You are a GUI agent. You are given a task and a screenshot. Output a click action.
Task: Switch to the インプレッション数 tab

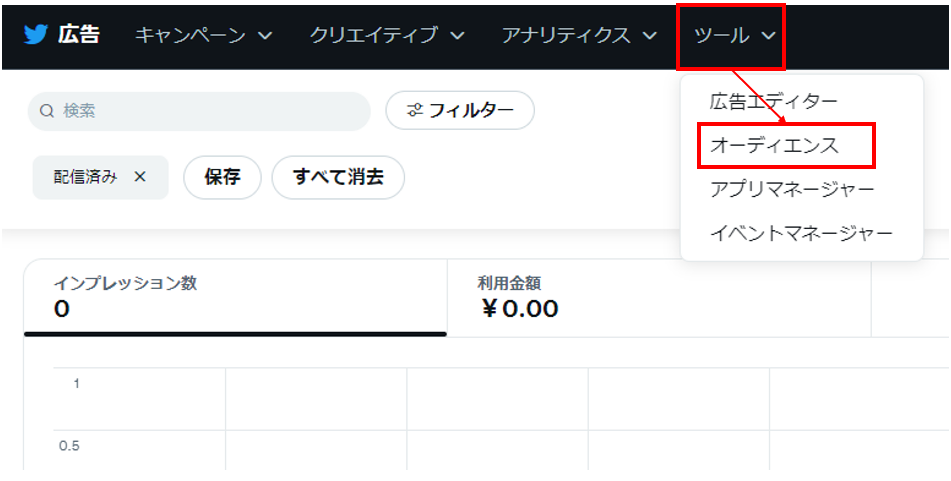coord(235,297)
